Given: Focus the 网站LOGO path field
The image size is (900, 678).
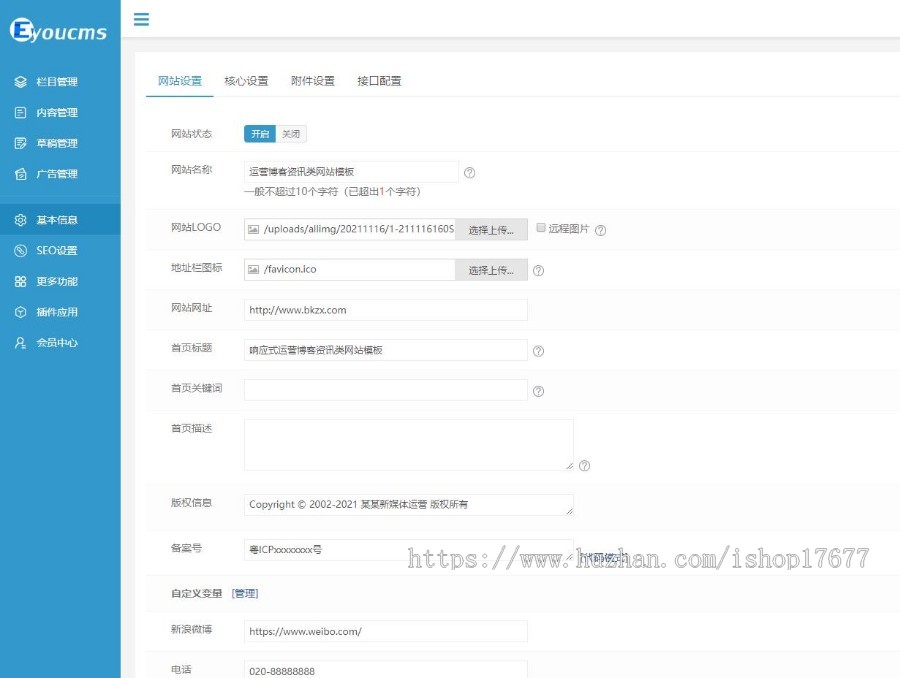Looking at the screenshot, I should click(350, 229).
